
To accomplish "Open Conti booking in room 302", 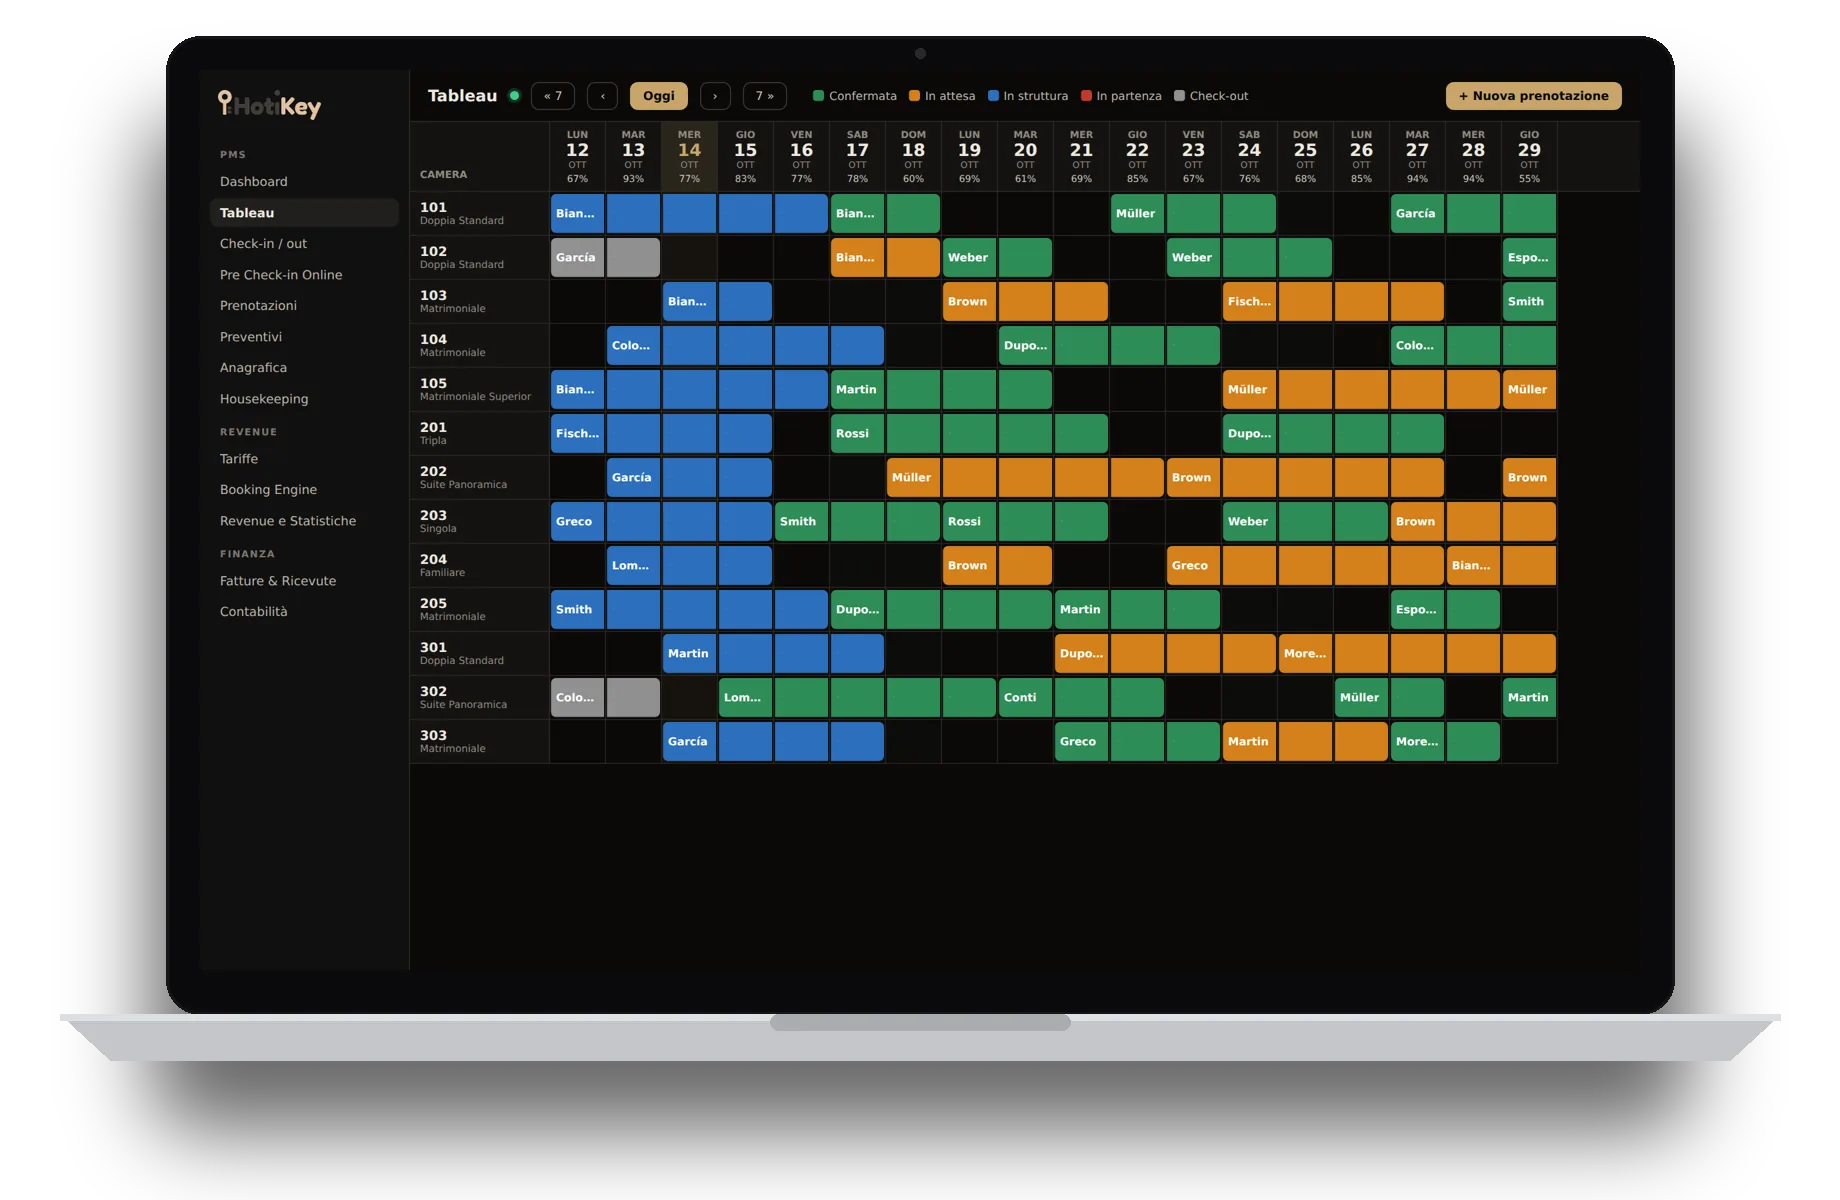I will point(1081,697).
